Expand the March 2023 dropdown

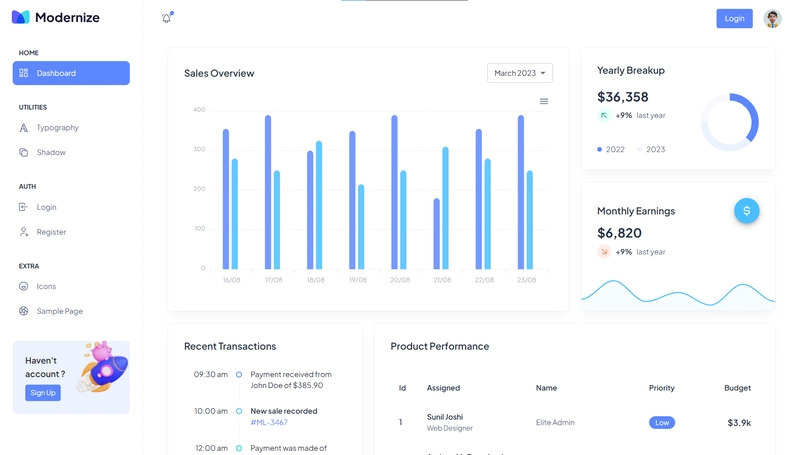click(519, 73)
